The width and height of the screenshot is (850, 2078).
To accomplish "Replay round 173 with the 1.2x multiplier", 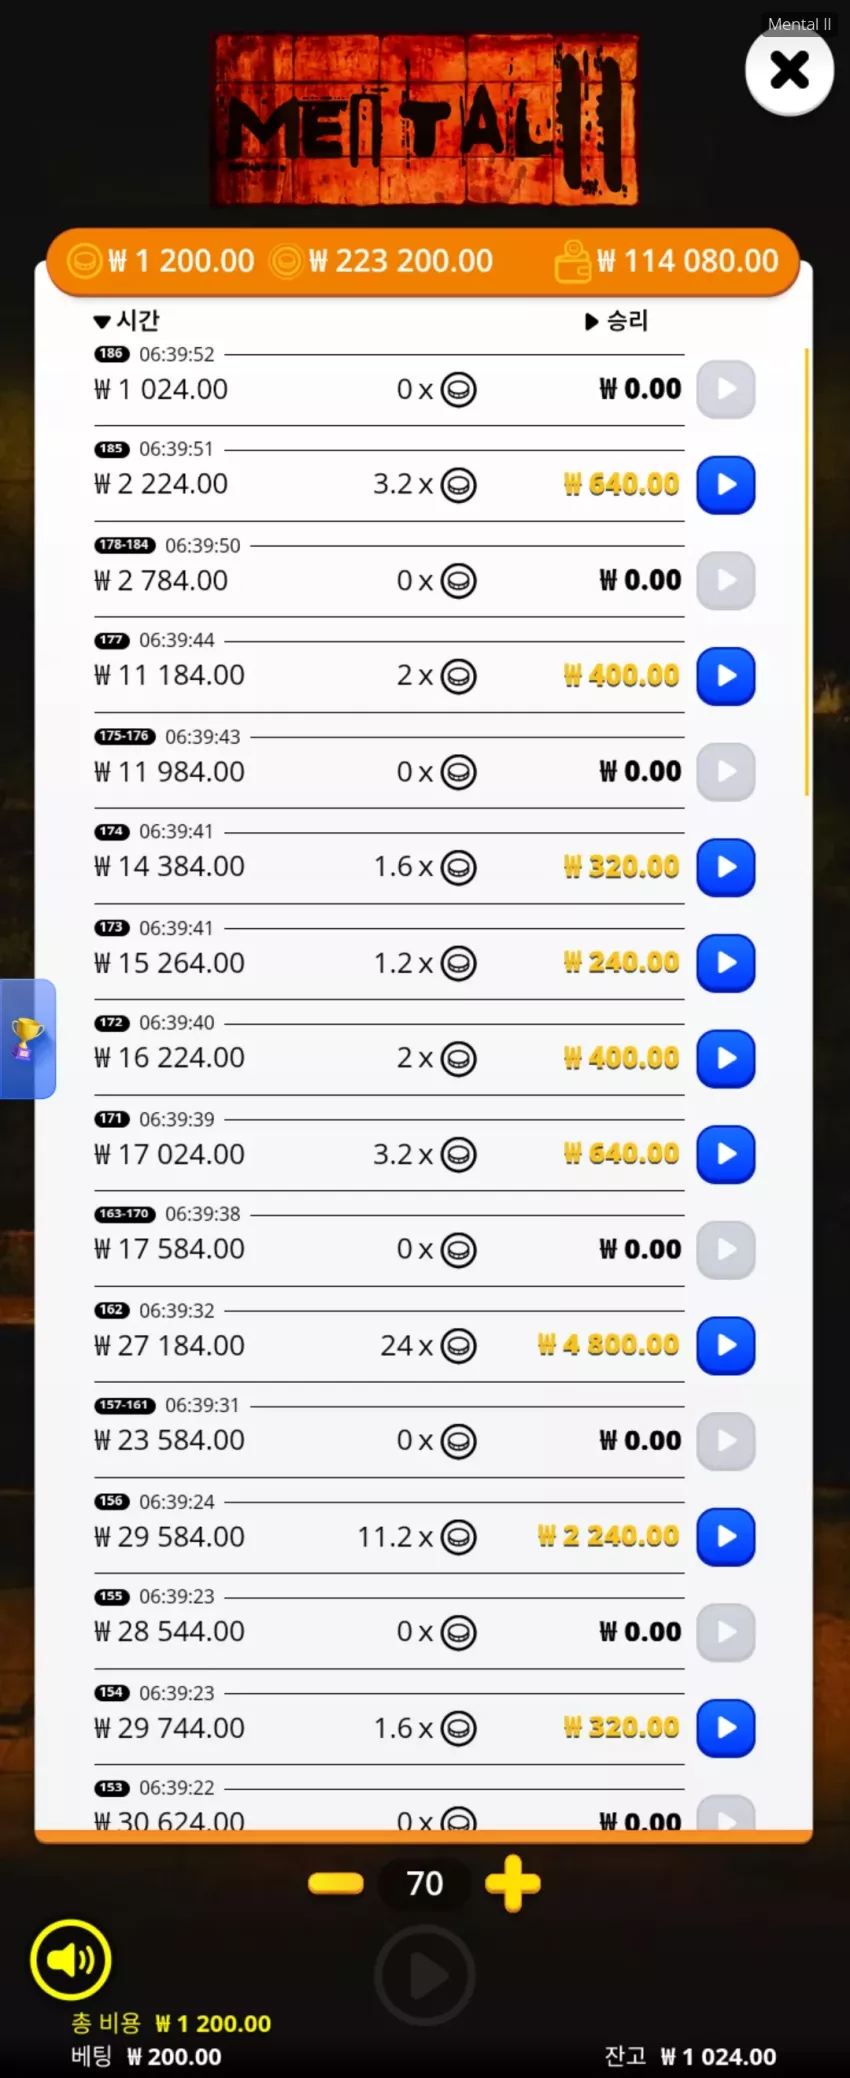I will [725, 963].
